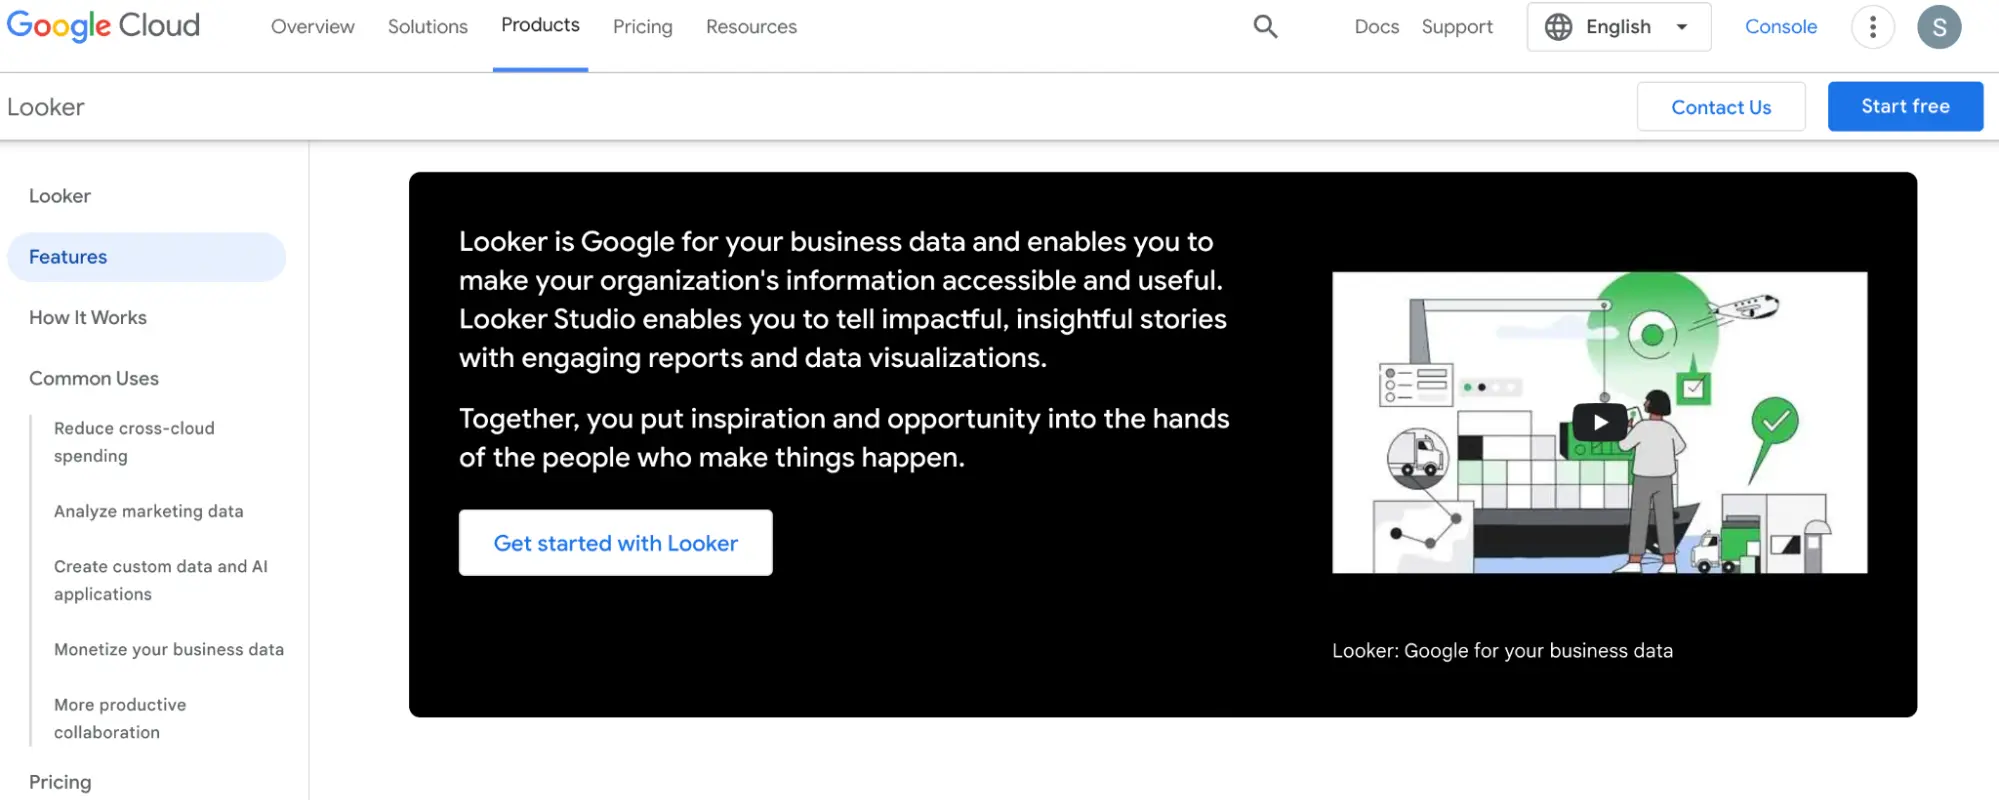Select Looker in the sidebar navigation
Screen dimensions: 1999x801
tap(59, 196)
